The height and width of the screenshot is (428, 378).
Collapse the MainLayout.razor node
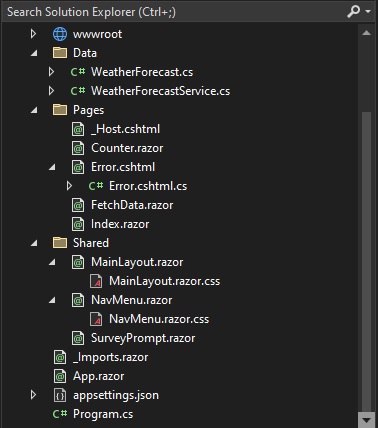52,262
